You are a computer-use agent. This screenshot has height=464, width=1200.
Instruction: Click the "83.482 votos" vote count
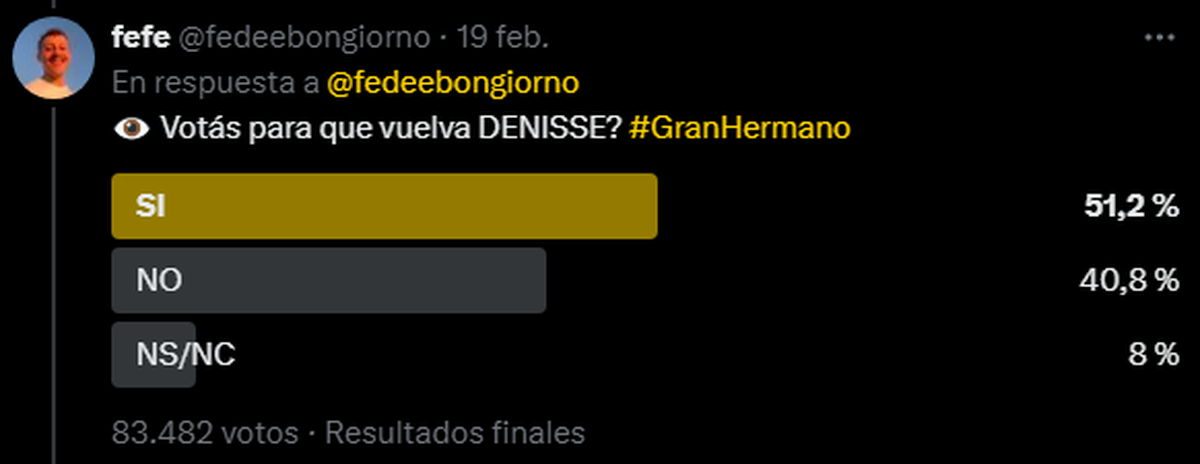[205, 433]
